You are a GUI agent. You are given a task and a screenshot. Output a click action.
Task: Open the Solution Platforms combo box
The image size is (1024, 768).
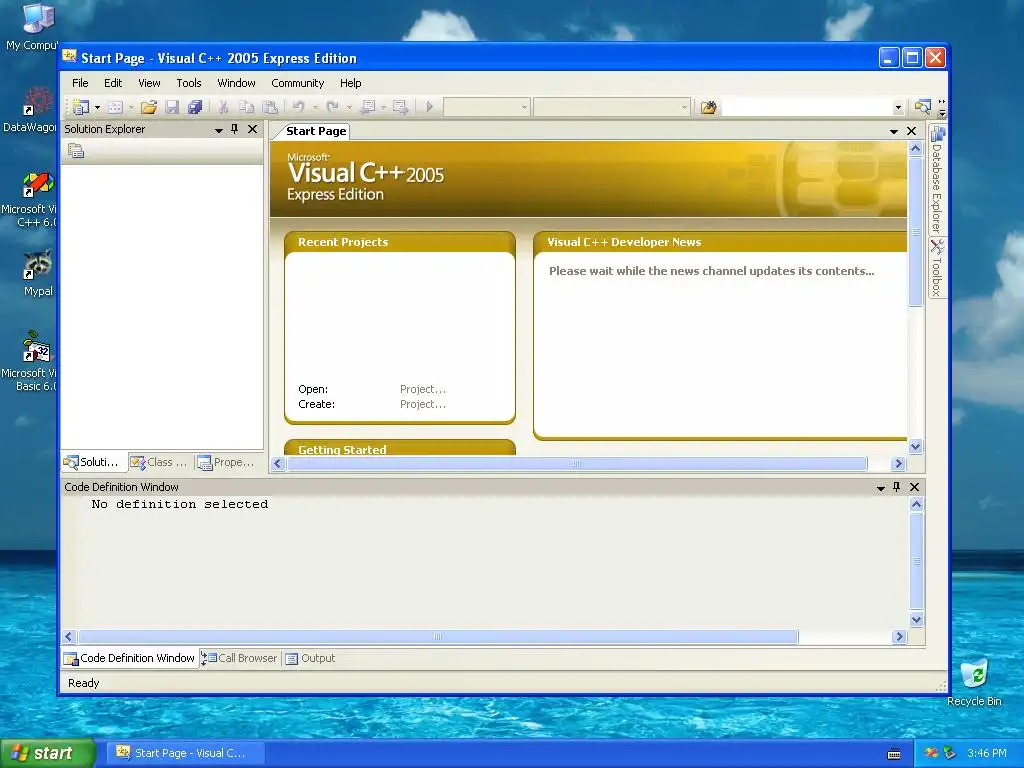[611, 106]
